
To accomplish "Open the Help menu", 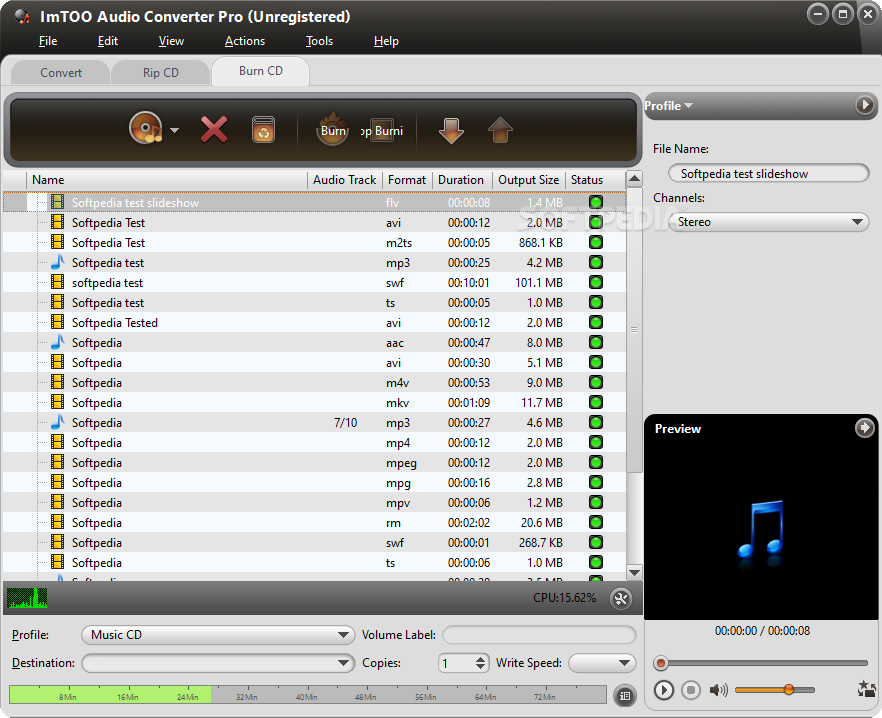I will [386, 41].
